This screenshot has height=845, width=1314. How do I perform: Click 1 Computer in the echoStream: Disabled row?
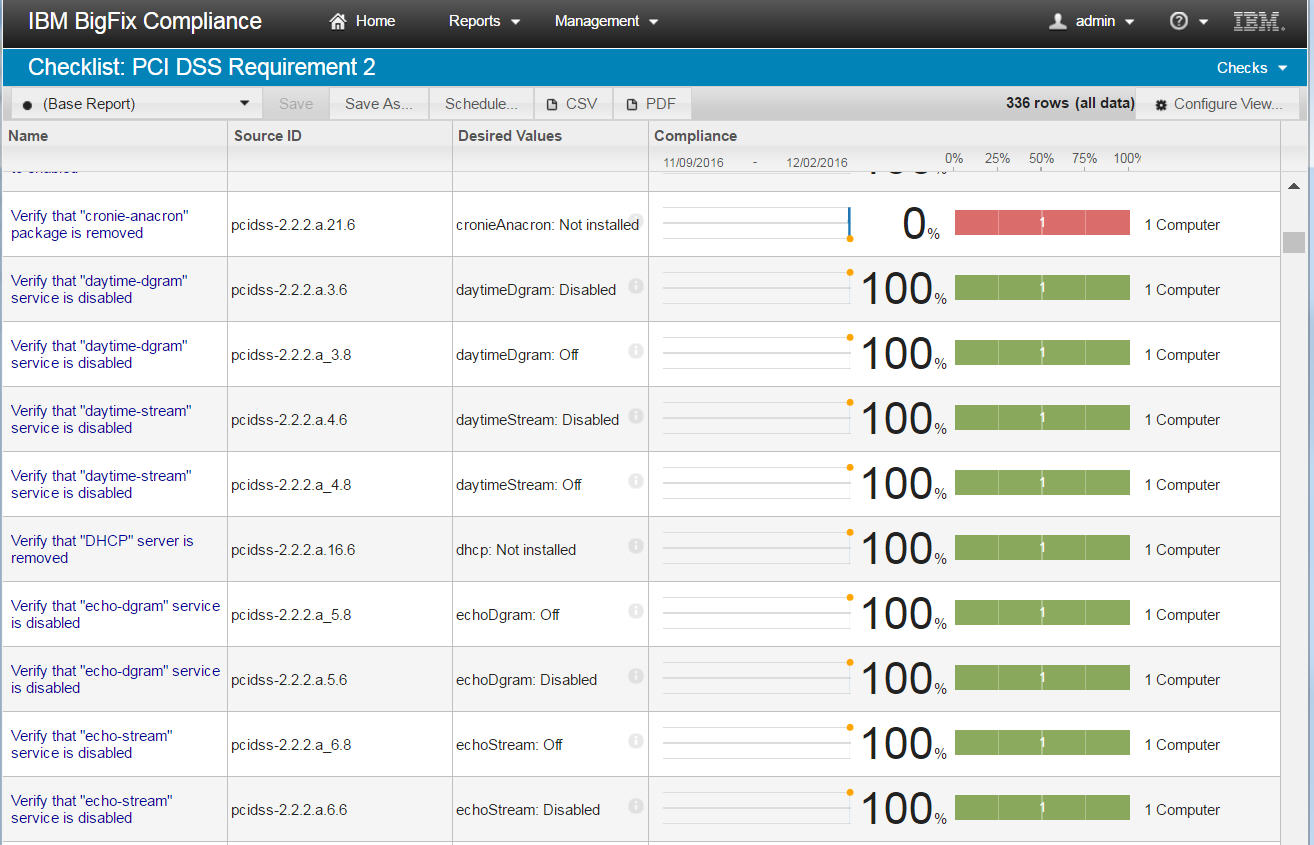[1182, 810]
